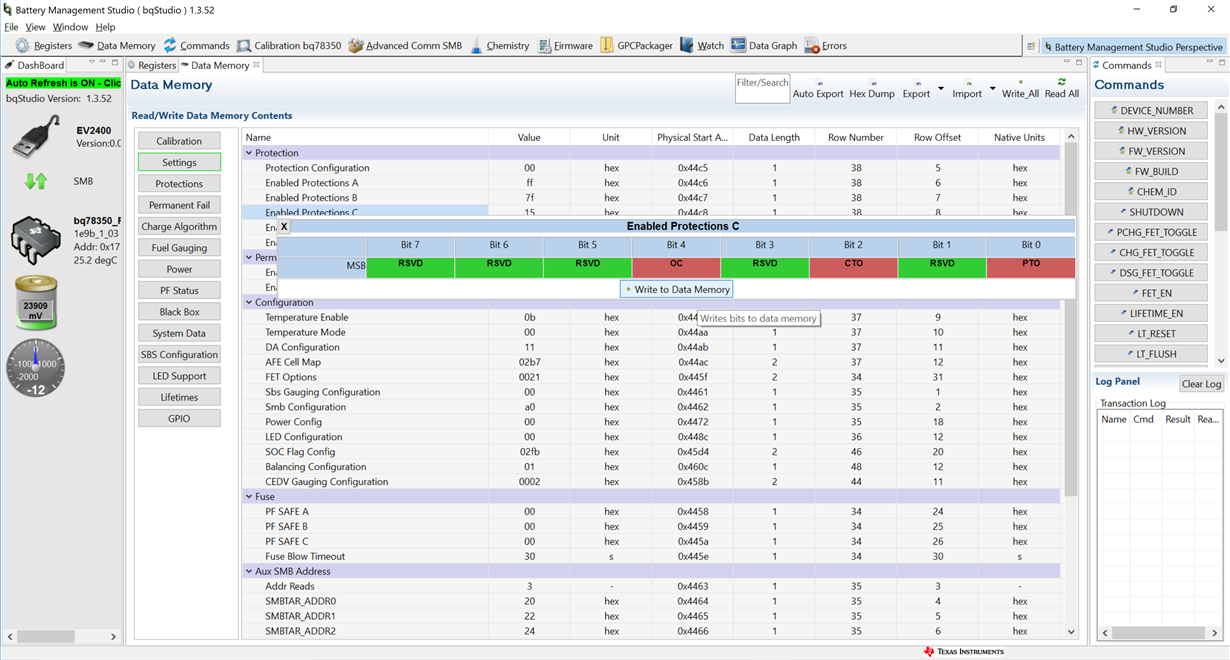Select the FET Options row

point(651,377)
